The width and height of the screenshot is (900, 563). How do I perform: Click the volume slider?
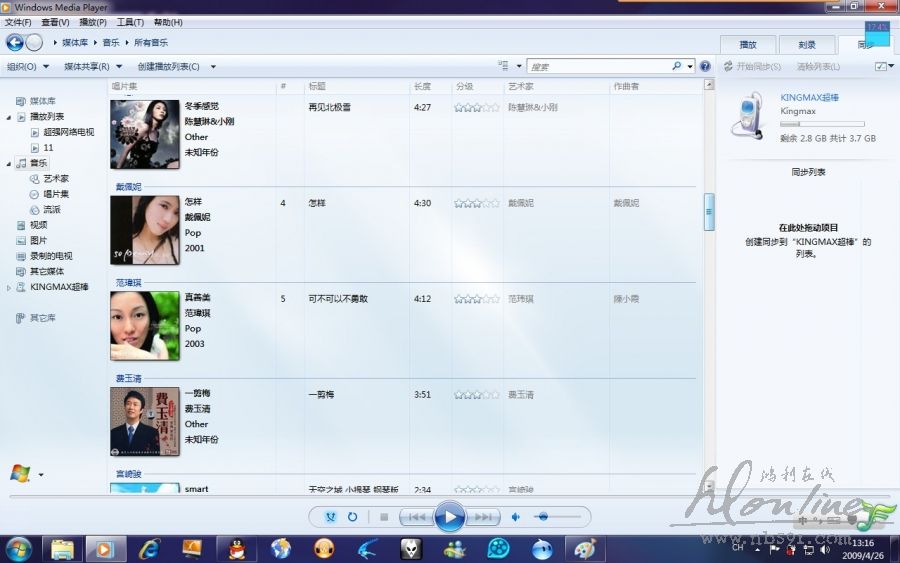555,517
